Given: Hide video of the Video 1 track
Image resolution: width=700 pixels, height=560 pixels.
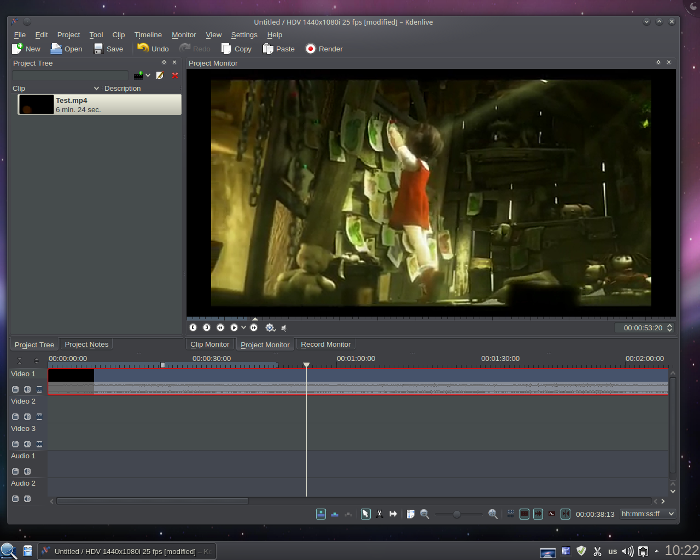Looking at the screenshot, I should coord(39,389).
